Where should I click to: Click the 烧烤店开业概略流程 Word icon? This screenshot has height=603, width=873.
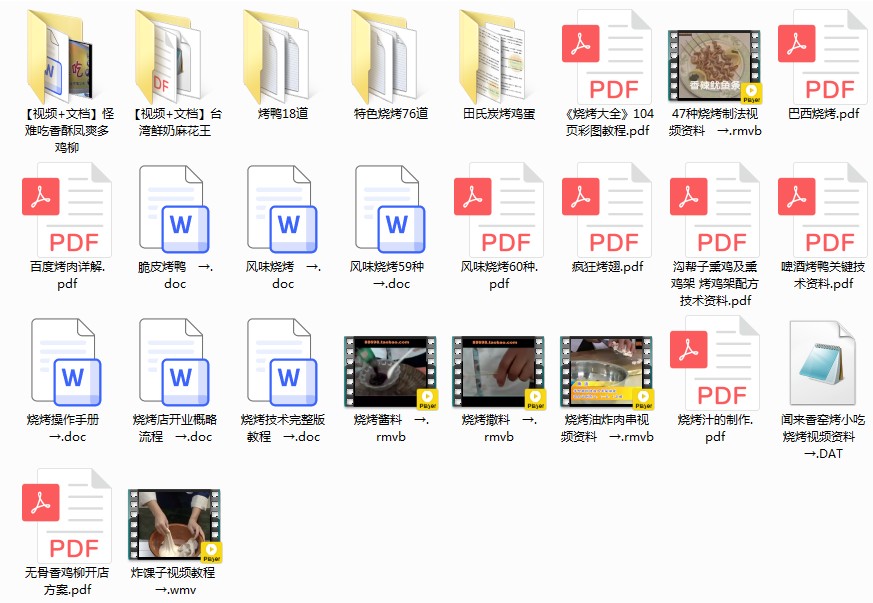tap(175, 362)
